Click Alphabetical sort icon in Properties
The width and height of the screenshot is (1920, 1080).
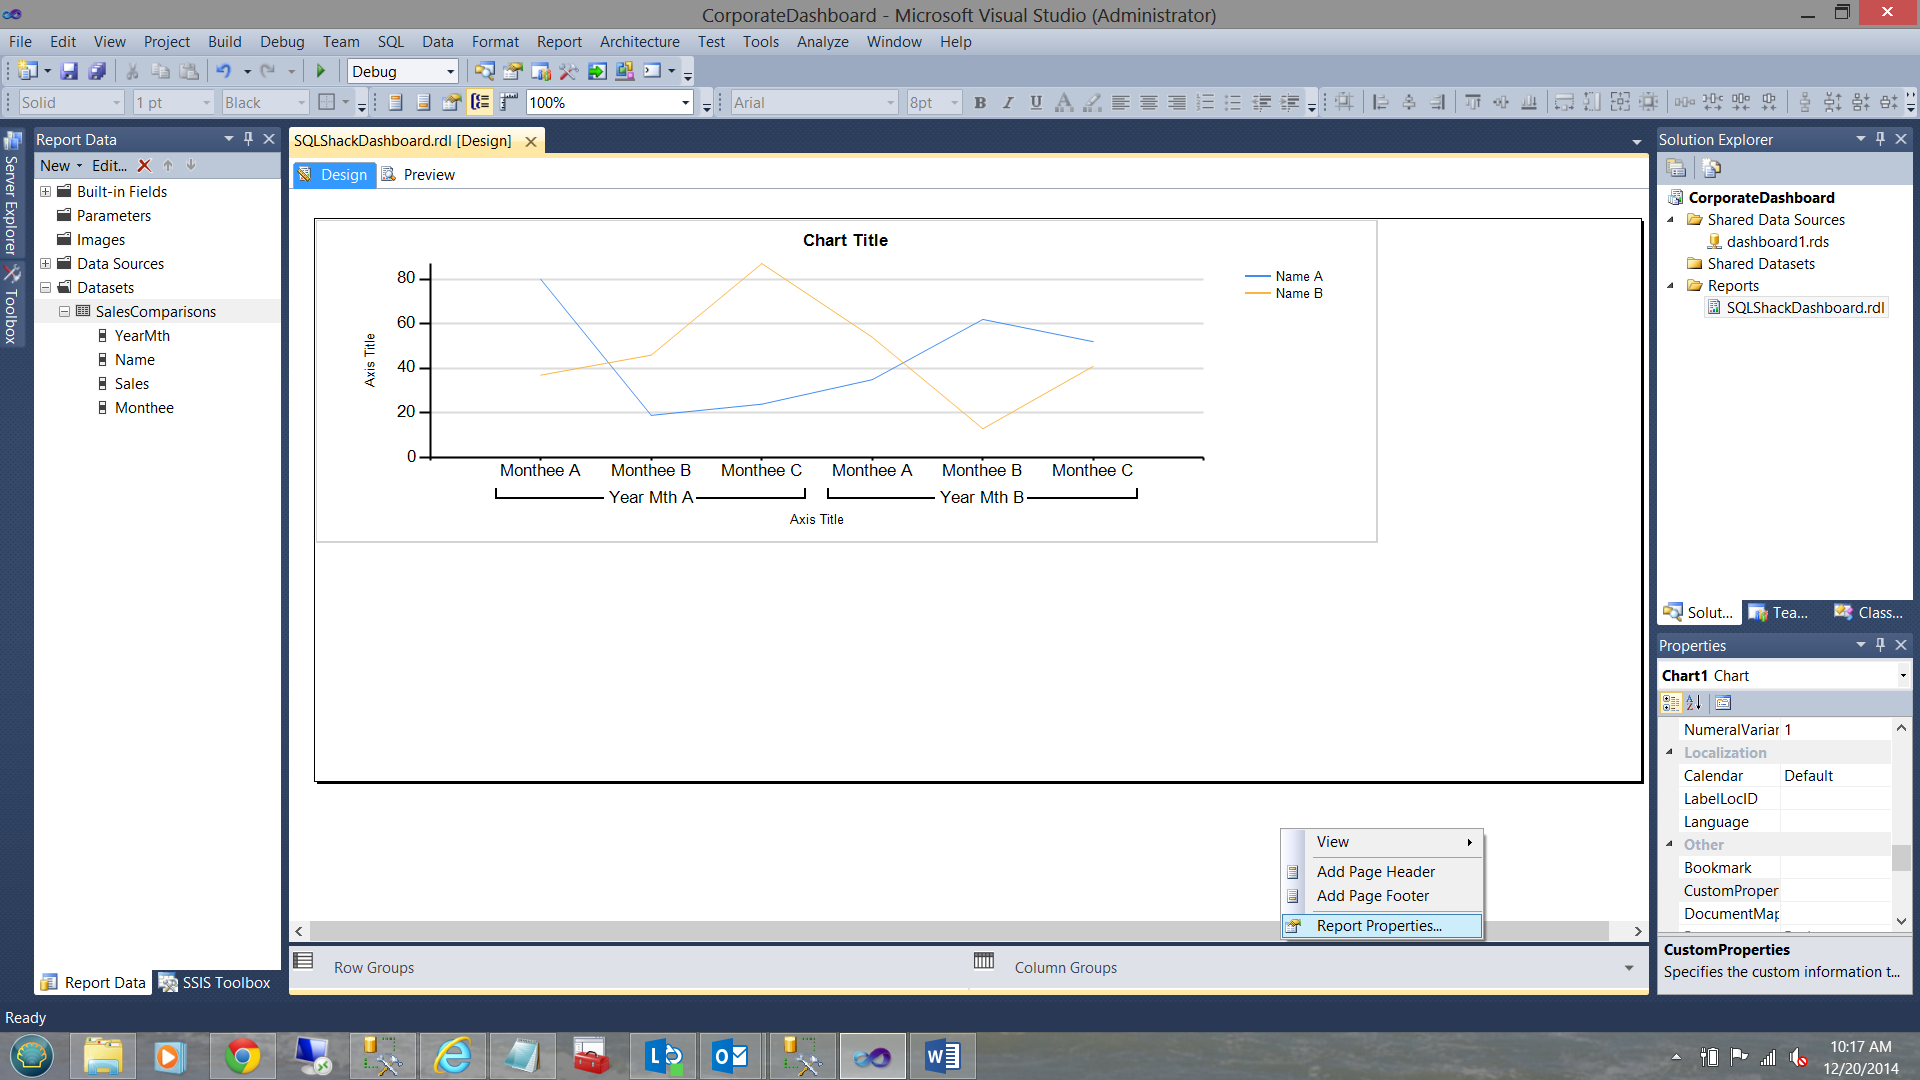(x=1694, y=703)
